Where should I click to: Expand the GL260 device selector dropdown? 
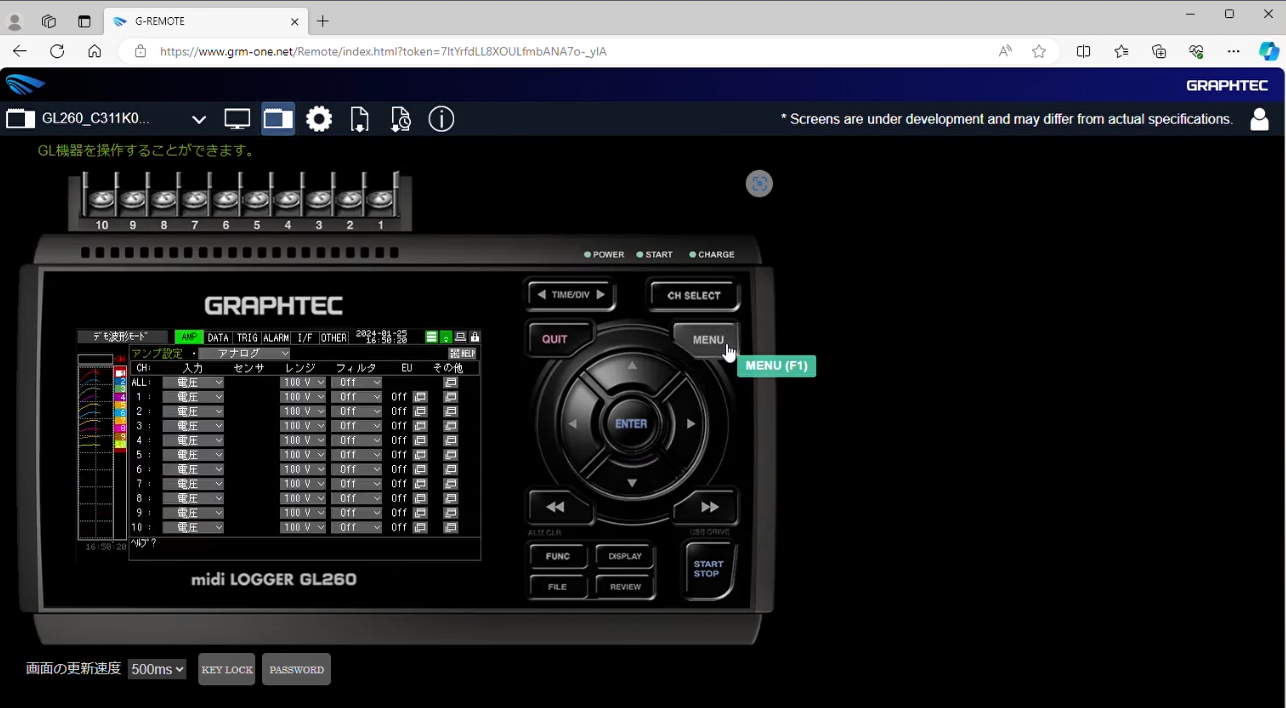coord(198,120)
